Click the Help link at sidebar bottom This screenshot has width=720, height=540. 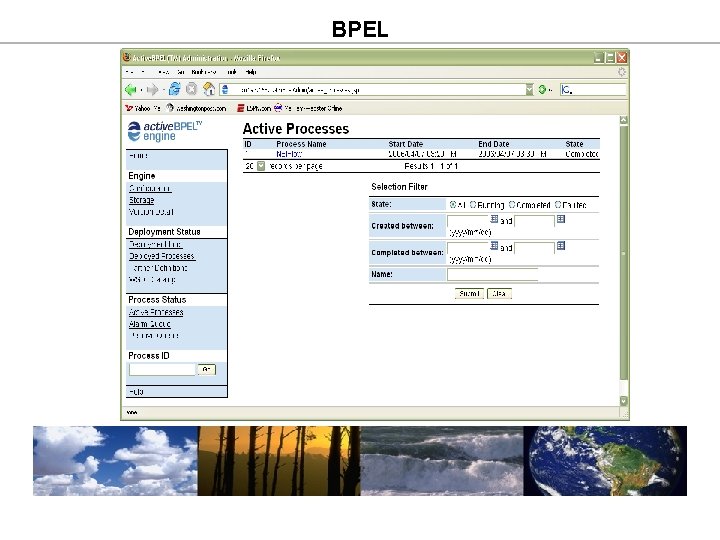coord(136,392)
